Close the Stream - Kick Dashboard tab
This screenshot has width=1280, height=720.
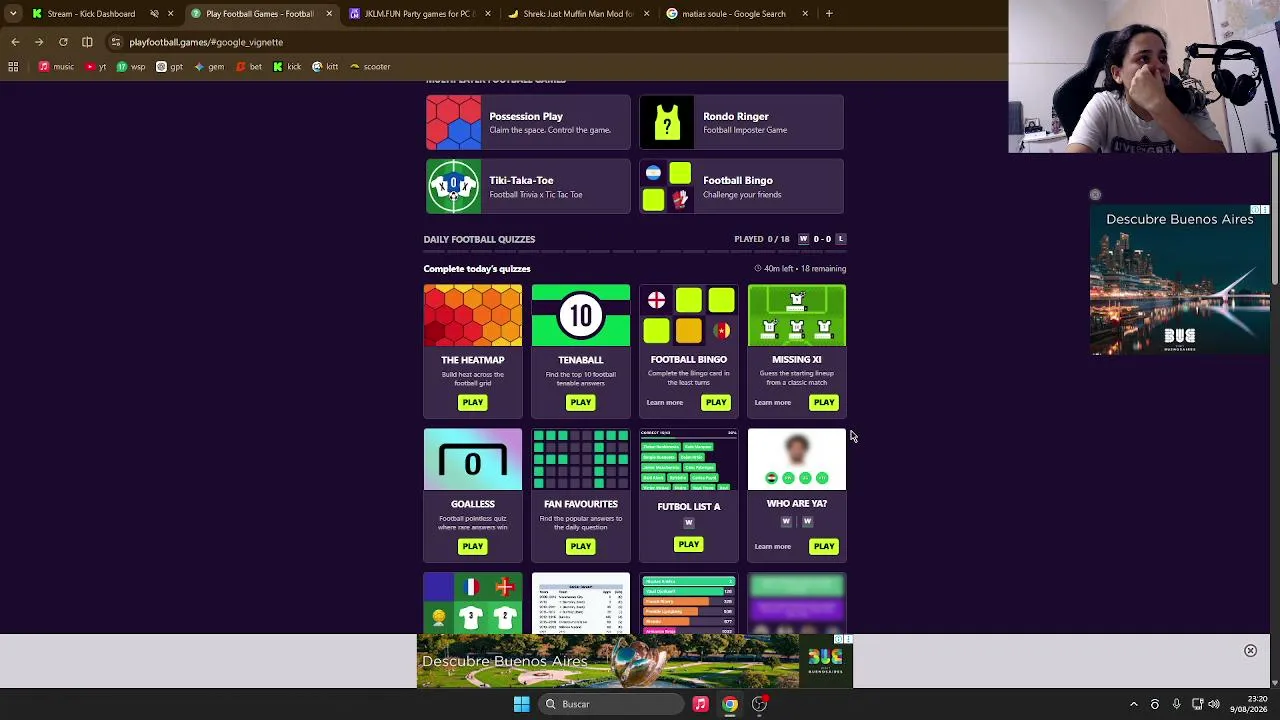point(170,14)
